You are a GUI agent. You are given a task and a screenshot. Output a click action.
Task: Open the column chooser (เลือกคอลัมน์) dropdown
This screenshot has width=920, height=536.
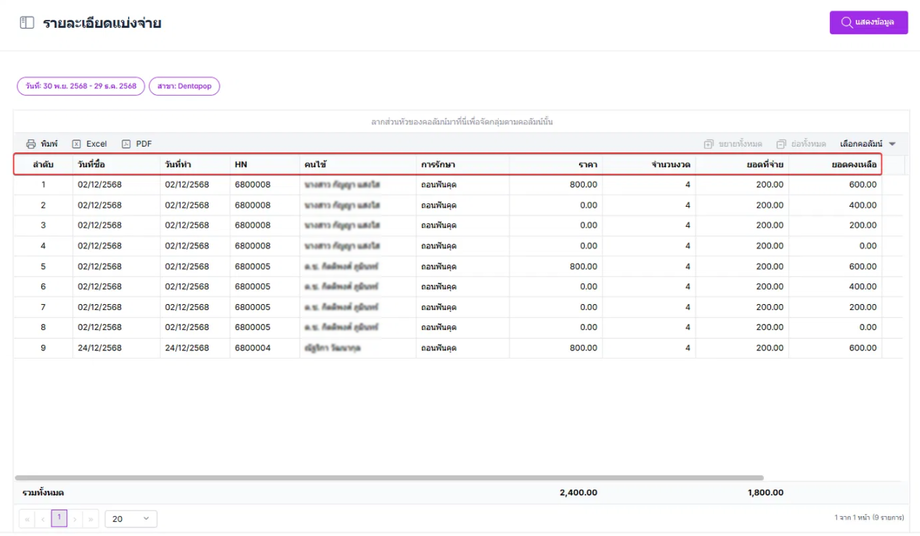click(867, 144)
